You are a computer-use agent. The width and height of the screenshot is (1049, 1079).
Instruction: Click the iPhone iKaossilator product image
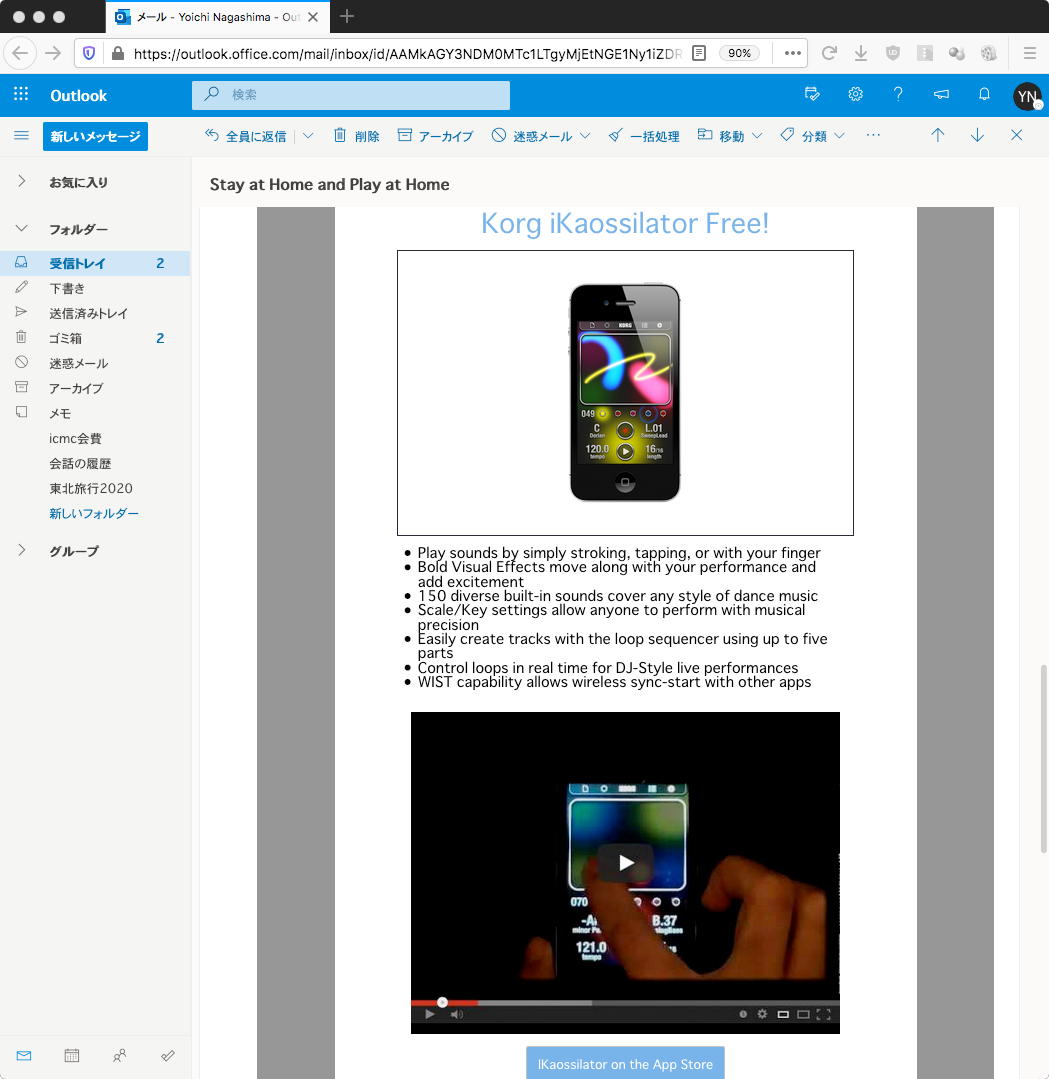coord(625,392)
